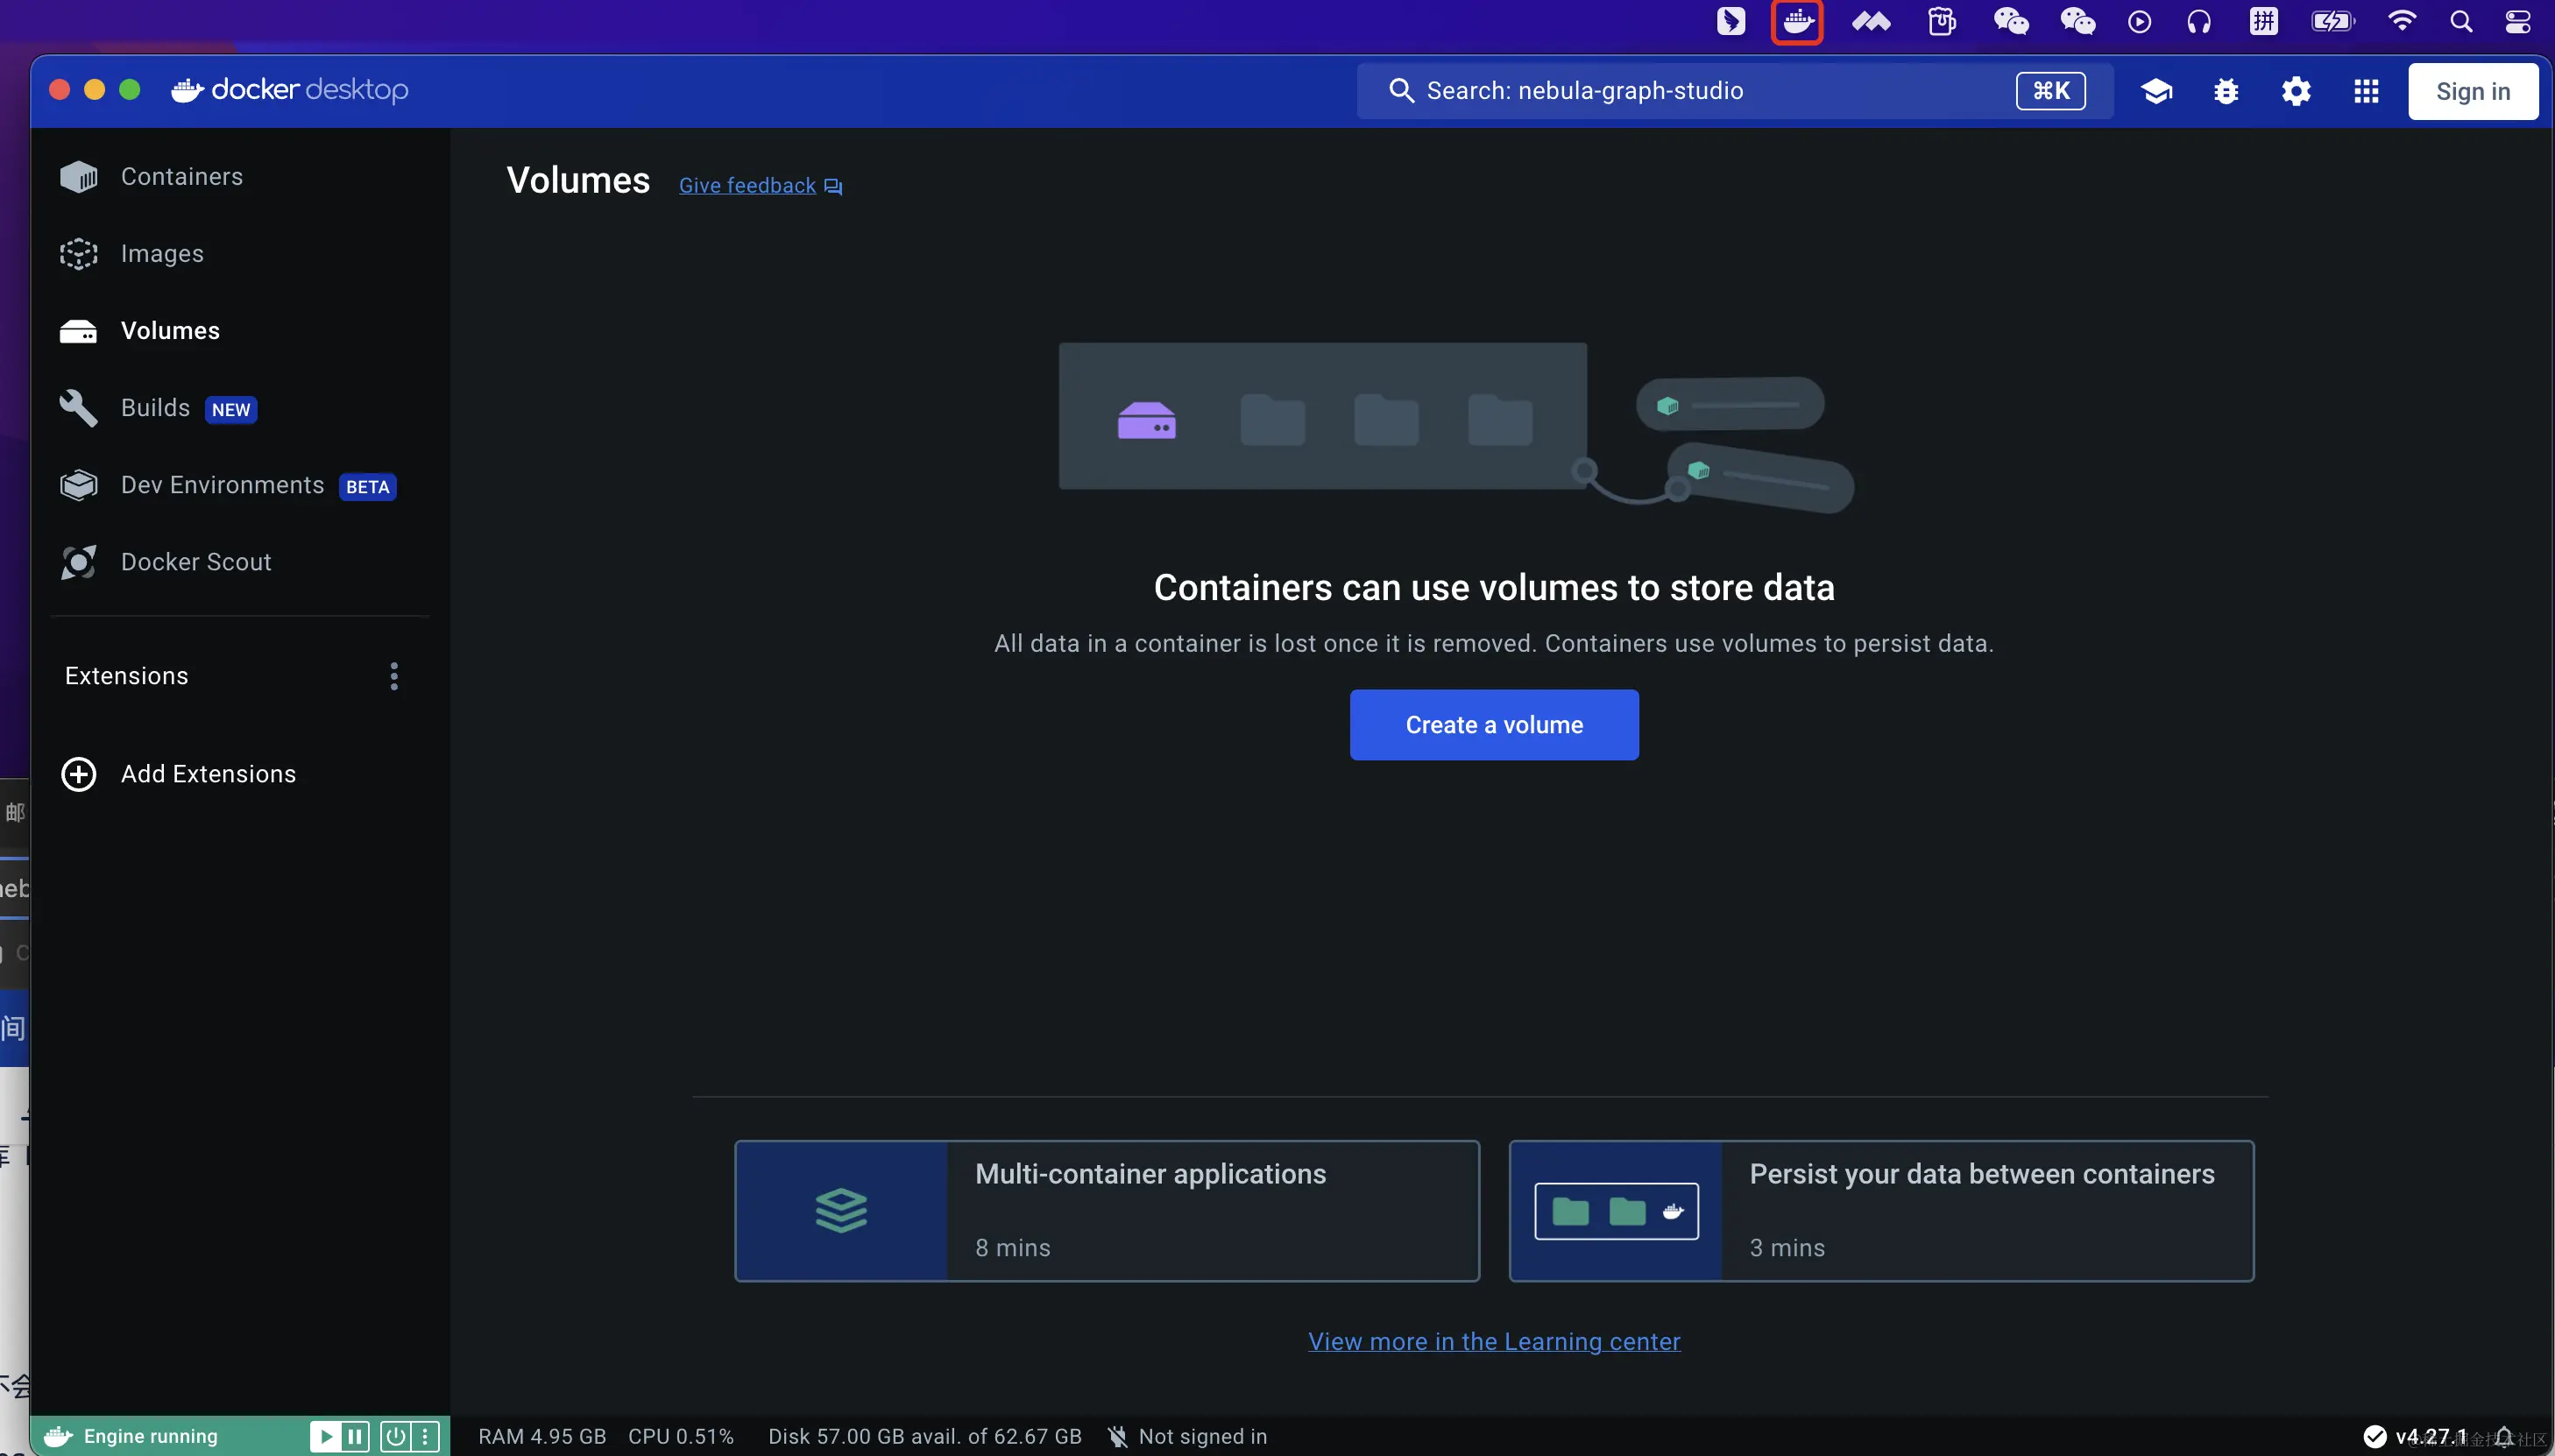Open the Troubleshoot bug icon
The height and width of the screenshot is (1456, 2555).
(2225, 92)
